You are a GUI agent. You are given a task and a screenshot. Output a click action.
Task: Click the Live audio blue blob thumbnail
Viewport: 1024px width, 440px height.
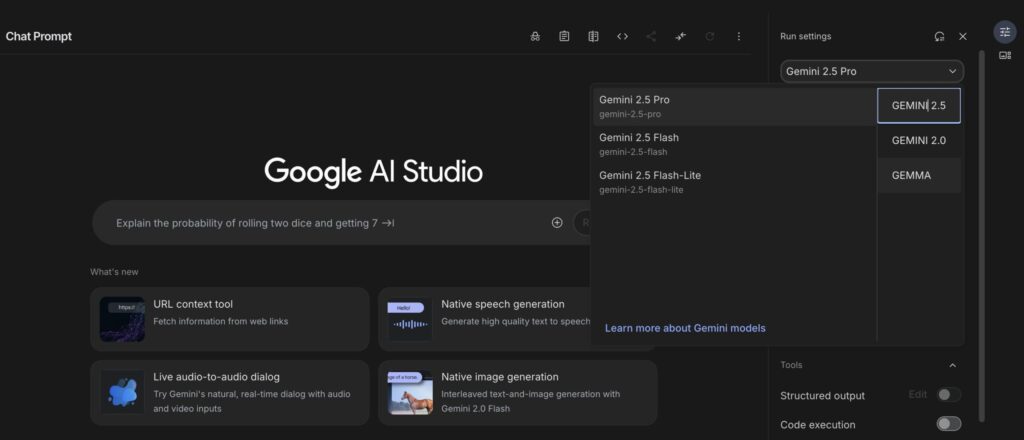[122, 392]
